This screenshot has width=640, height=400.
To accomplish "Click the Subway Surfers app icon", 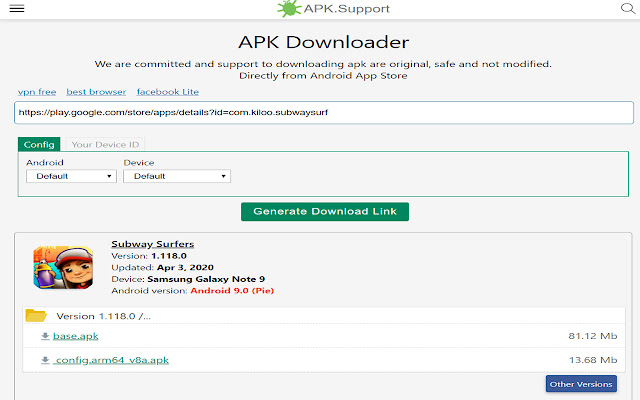I will point(63,267).
